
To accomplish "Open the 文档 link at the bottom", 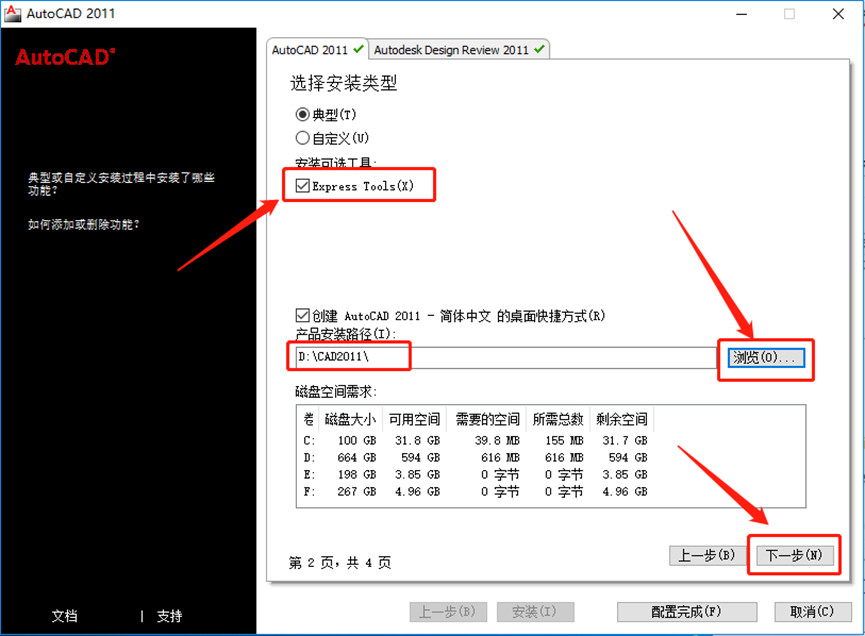I will (x=64, y=616).
